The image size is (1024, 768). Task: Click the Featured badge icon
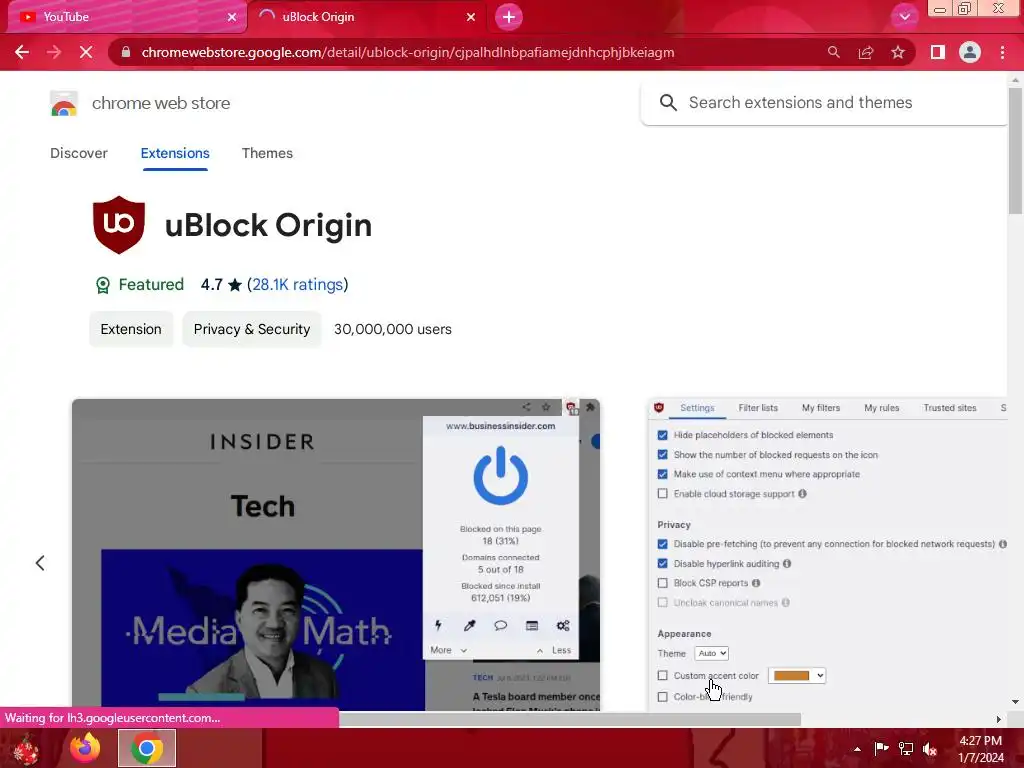(x=103, y=285)
